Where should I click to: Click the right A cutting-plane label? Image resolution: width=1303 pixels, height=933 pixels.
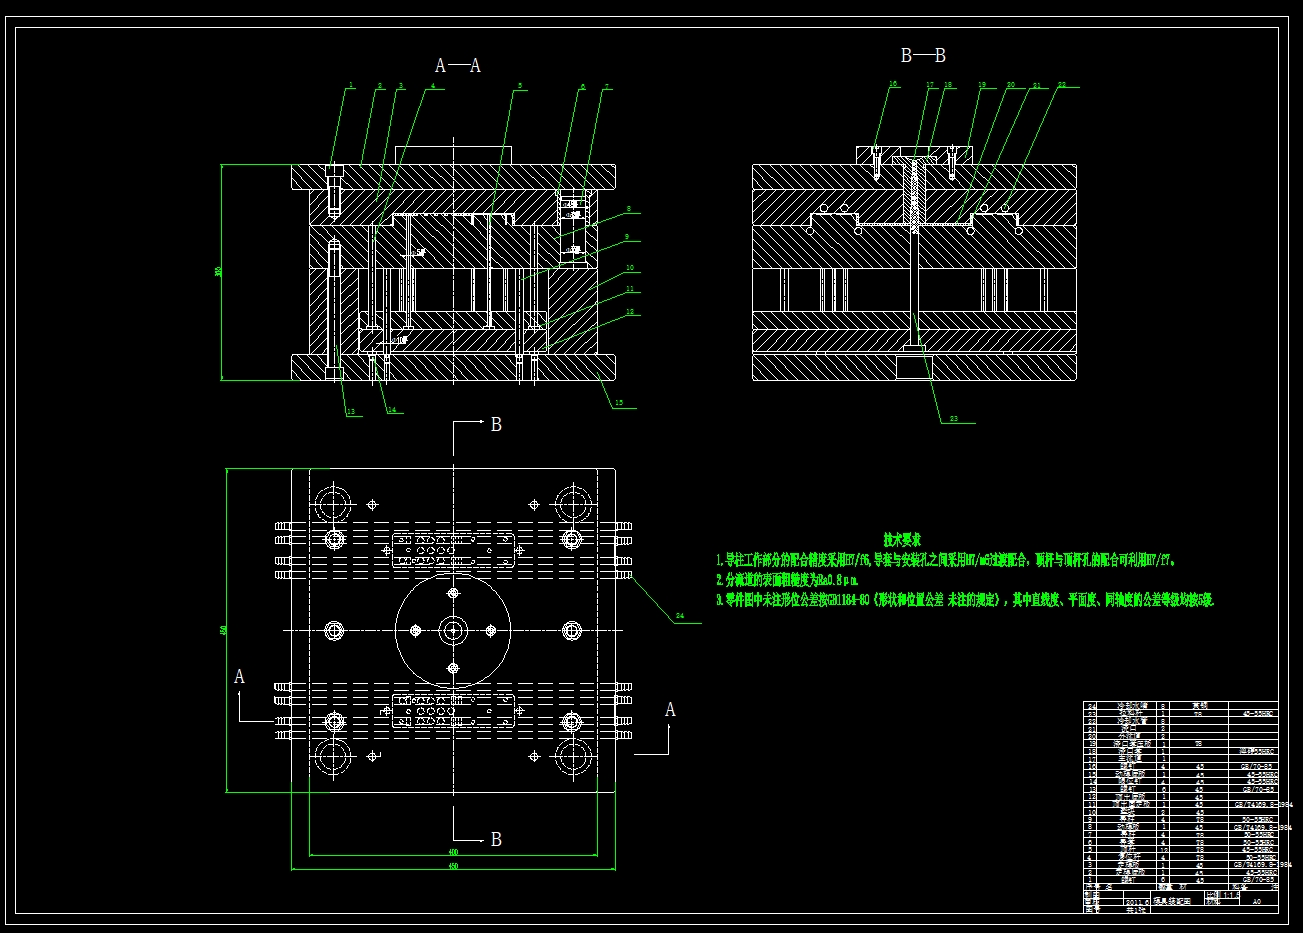(670, 710)
